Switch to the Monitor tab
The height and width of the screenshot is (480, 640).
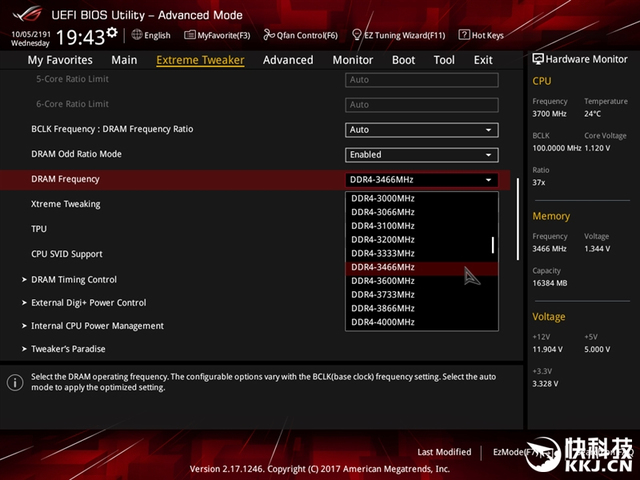(x=353, y=60)
